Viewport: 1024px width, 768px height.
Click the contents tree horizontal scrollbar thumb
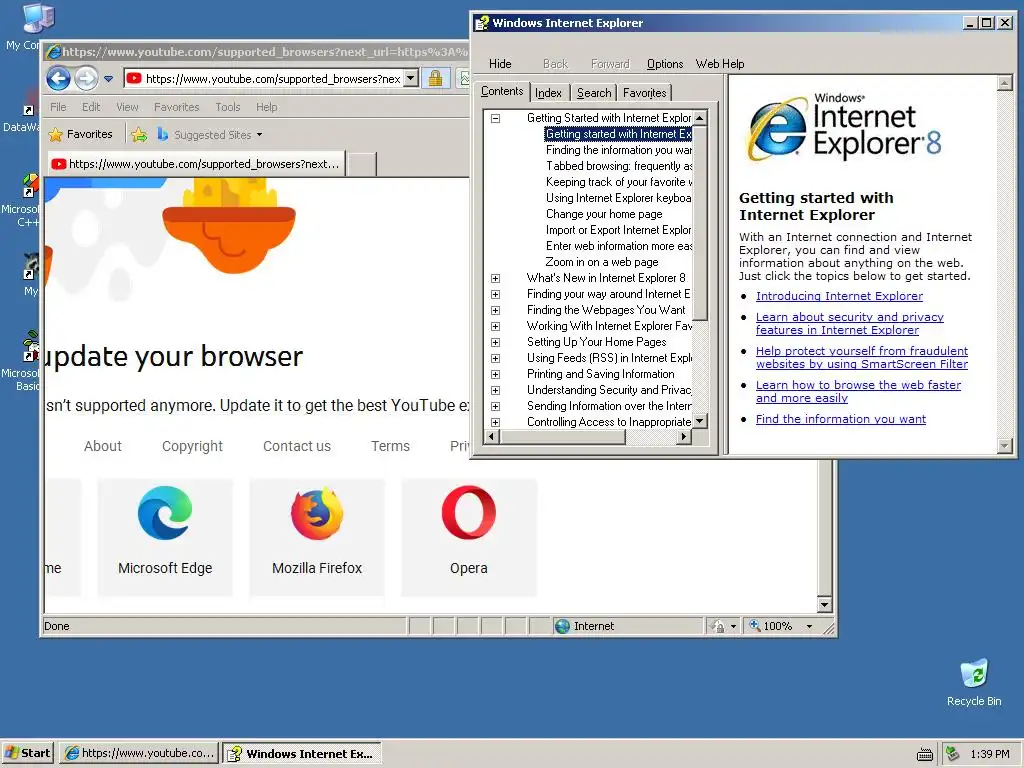coord(563,437)
